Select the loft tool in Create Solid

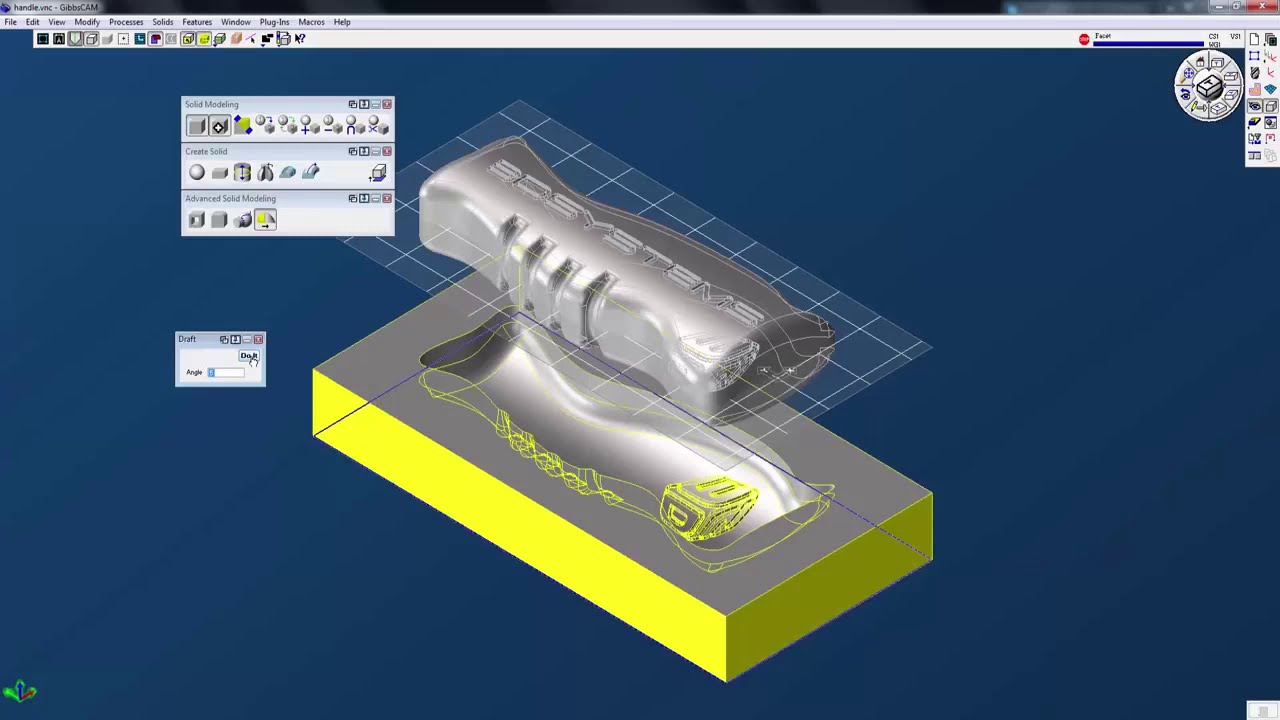click(x=288, y=172)
